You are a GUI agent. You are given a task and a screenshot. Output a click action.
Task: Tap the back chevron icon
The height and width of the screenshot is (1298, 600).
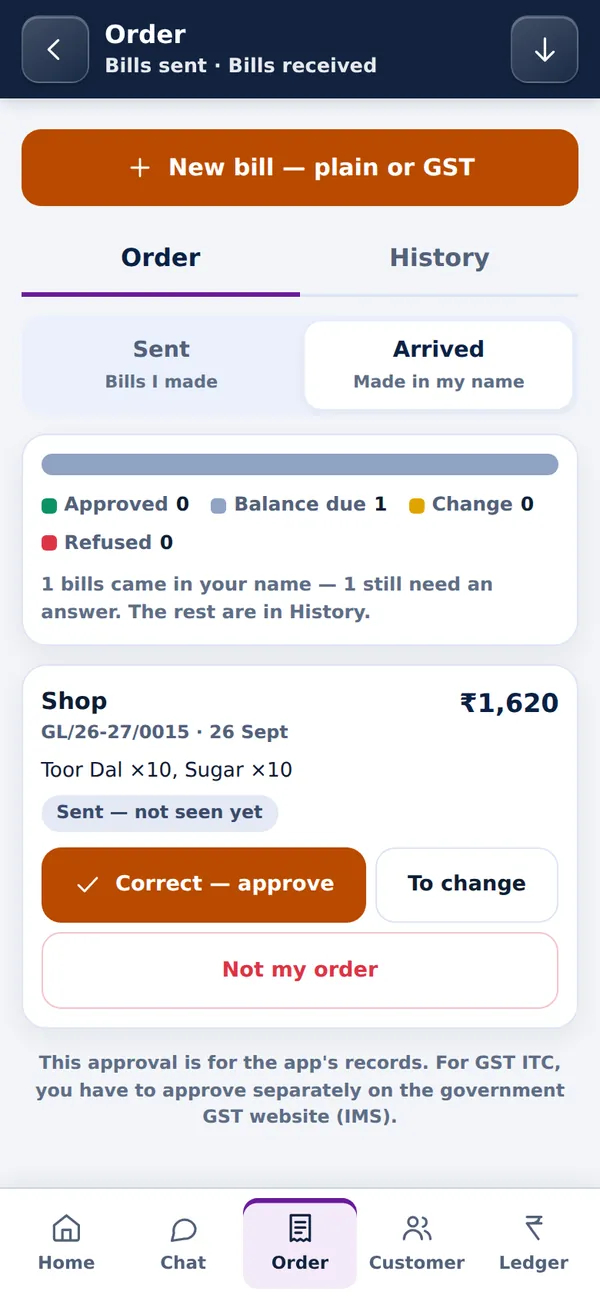[x=55, y=49]
